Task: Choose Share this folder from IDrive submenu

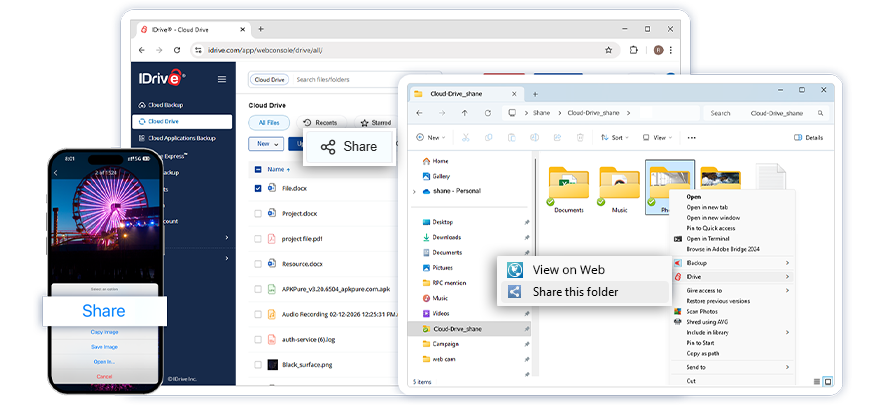Action: point(584,292)
